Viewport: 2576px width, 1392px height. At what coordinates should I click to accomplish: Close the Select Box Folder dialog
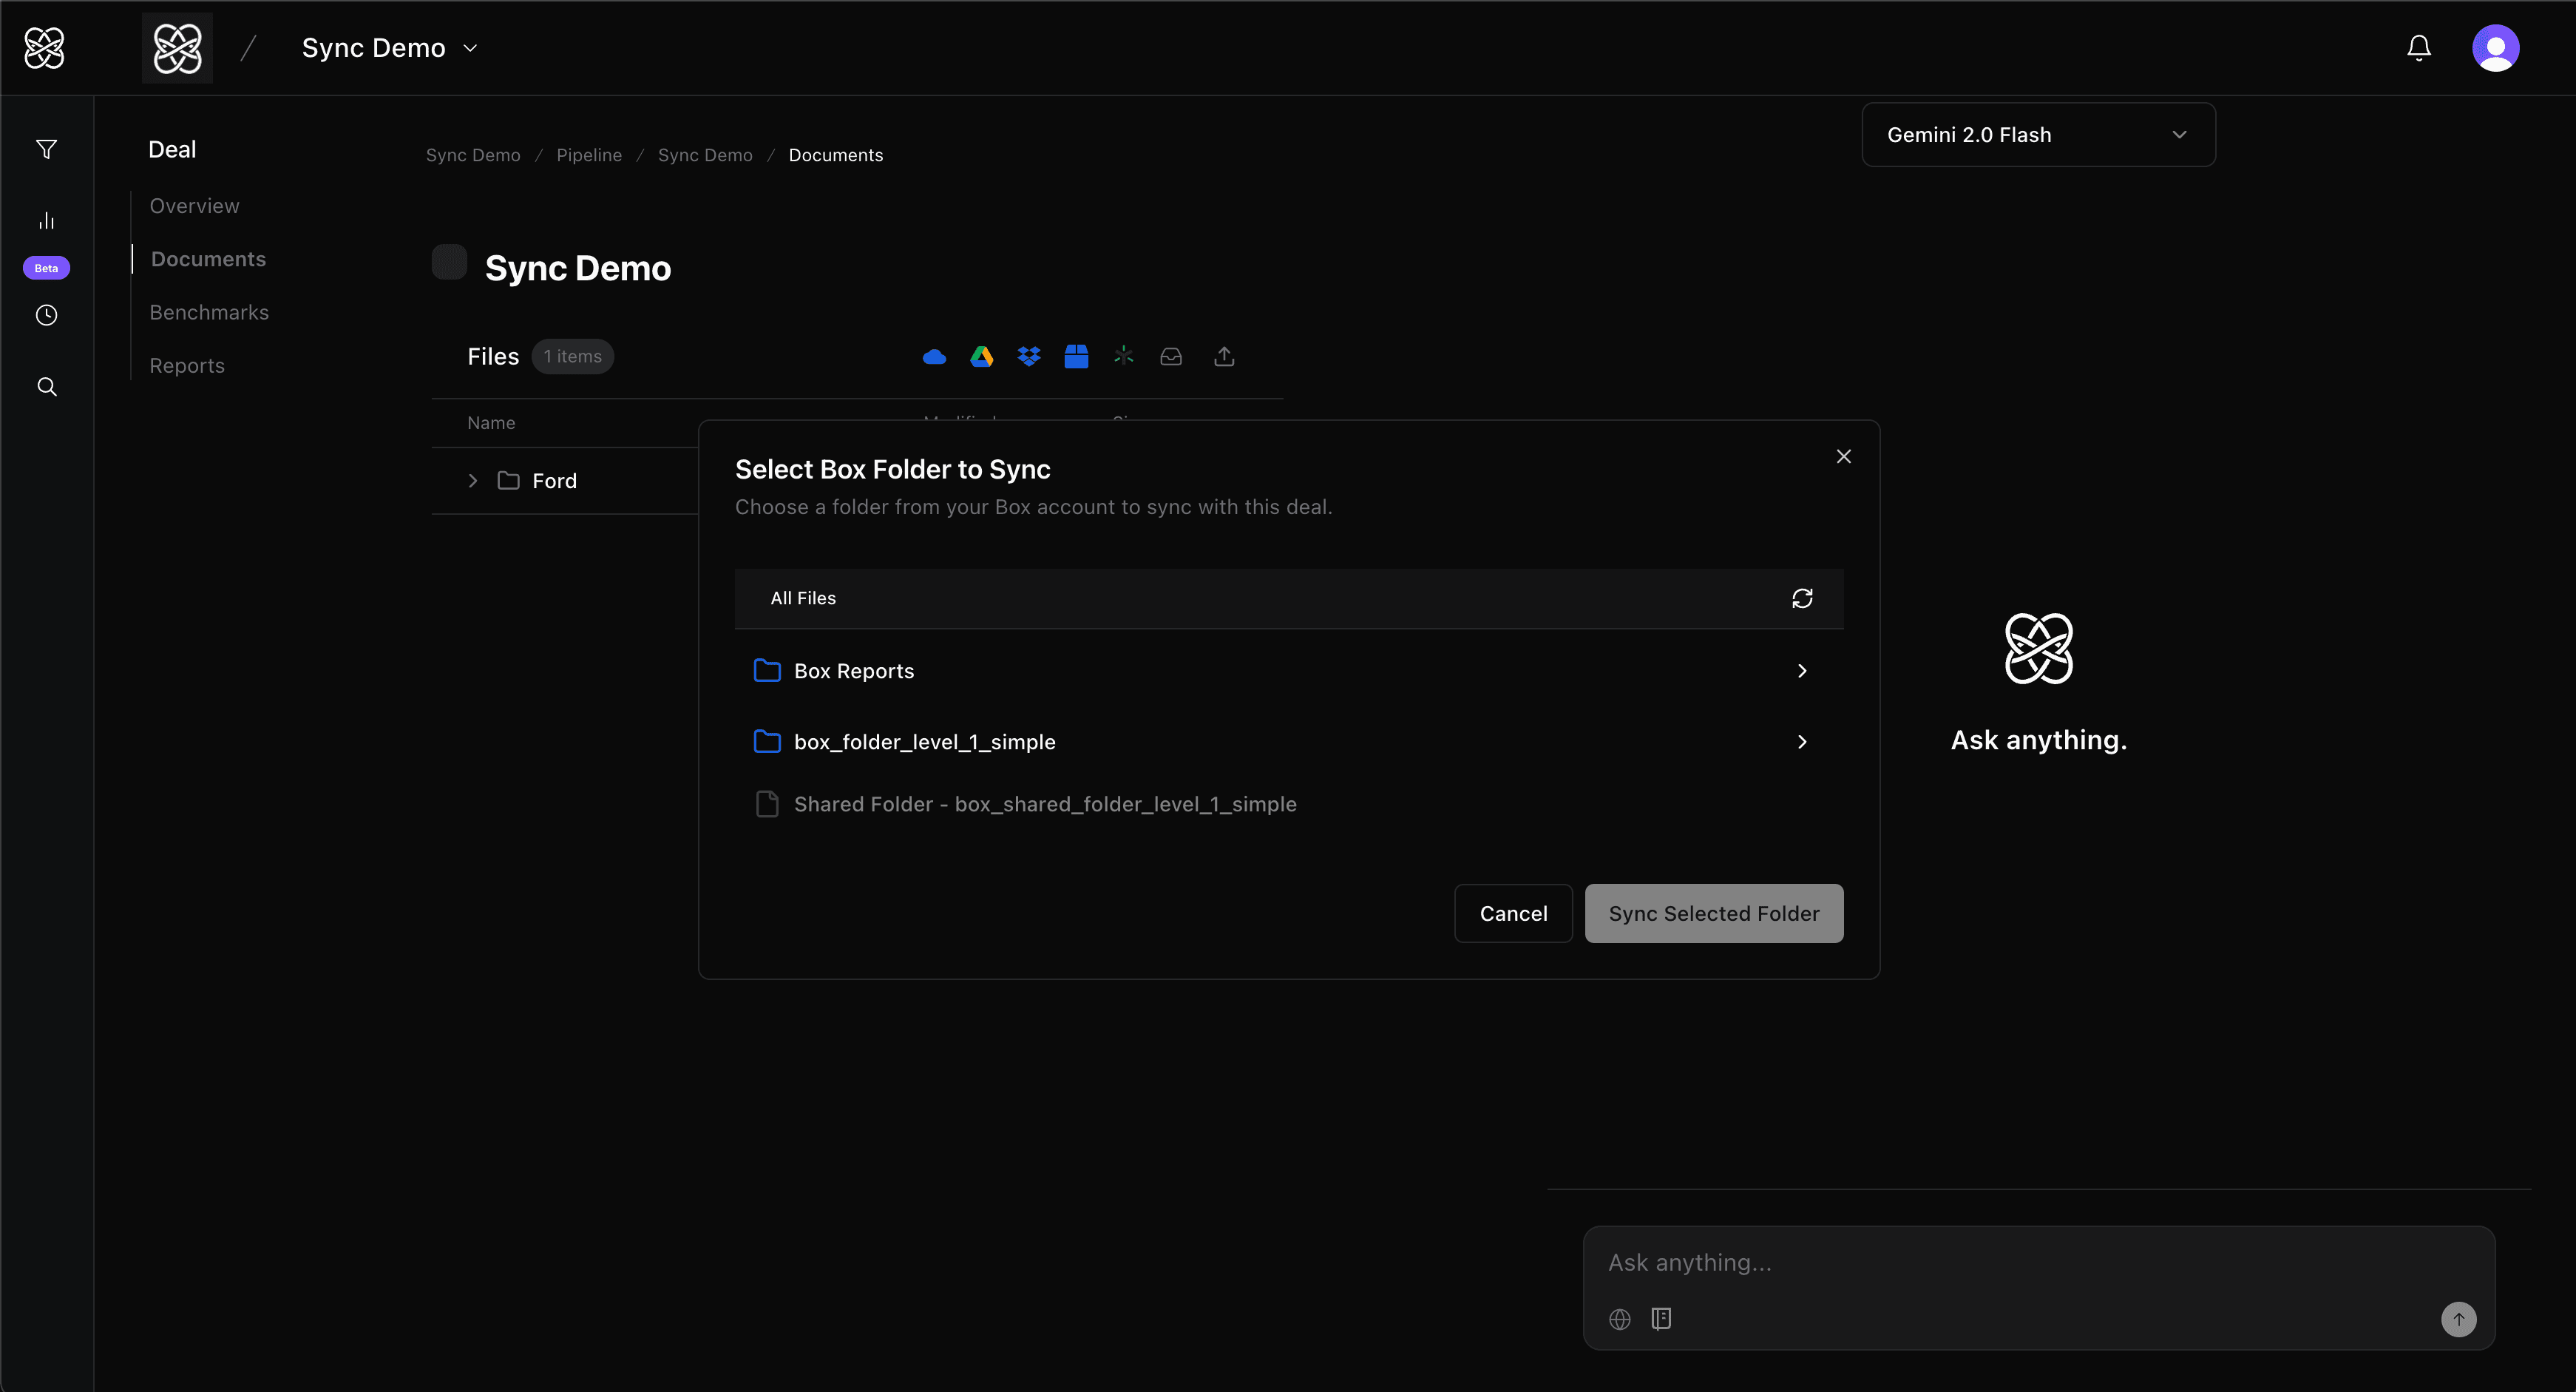[1844, 456]
